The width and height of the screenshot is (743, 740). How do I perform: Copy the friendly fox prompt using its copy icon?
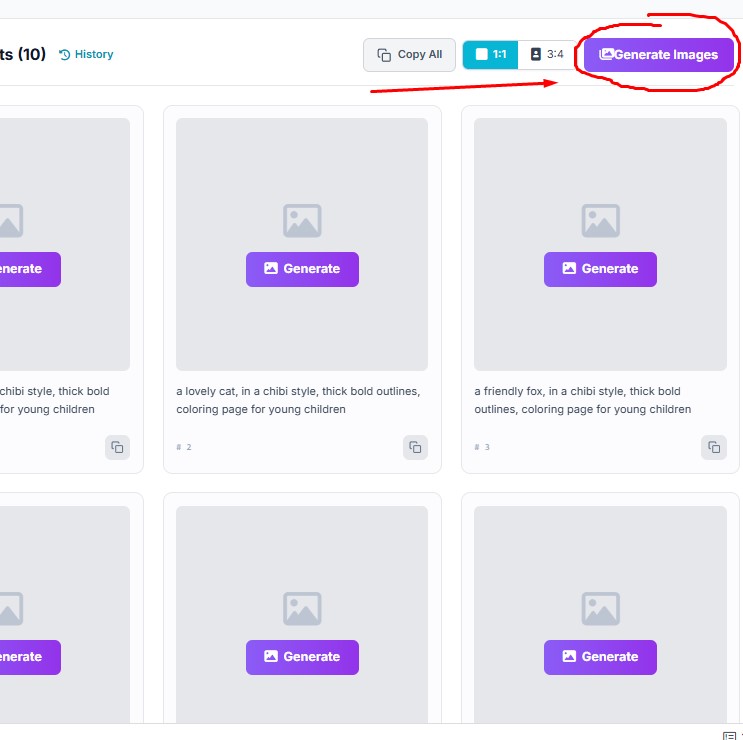(x=713, y=447)
